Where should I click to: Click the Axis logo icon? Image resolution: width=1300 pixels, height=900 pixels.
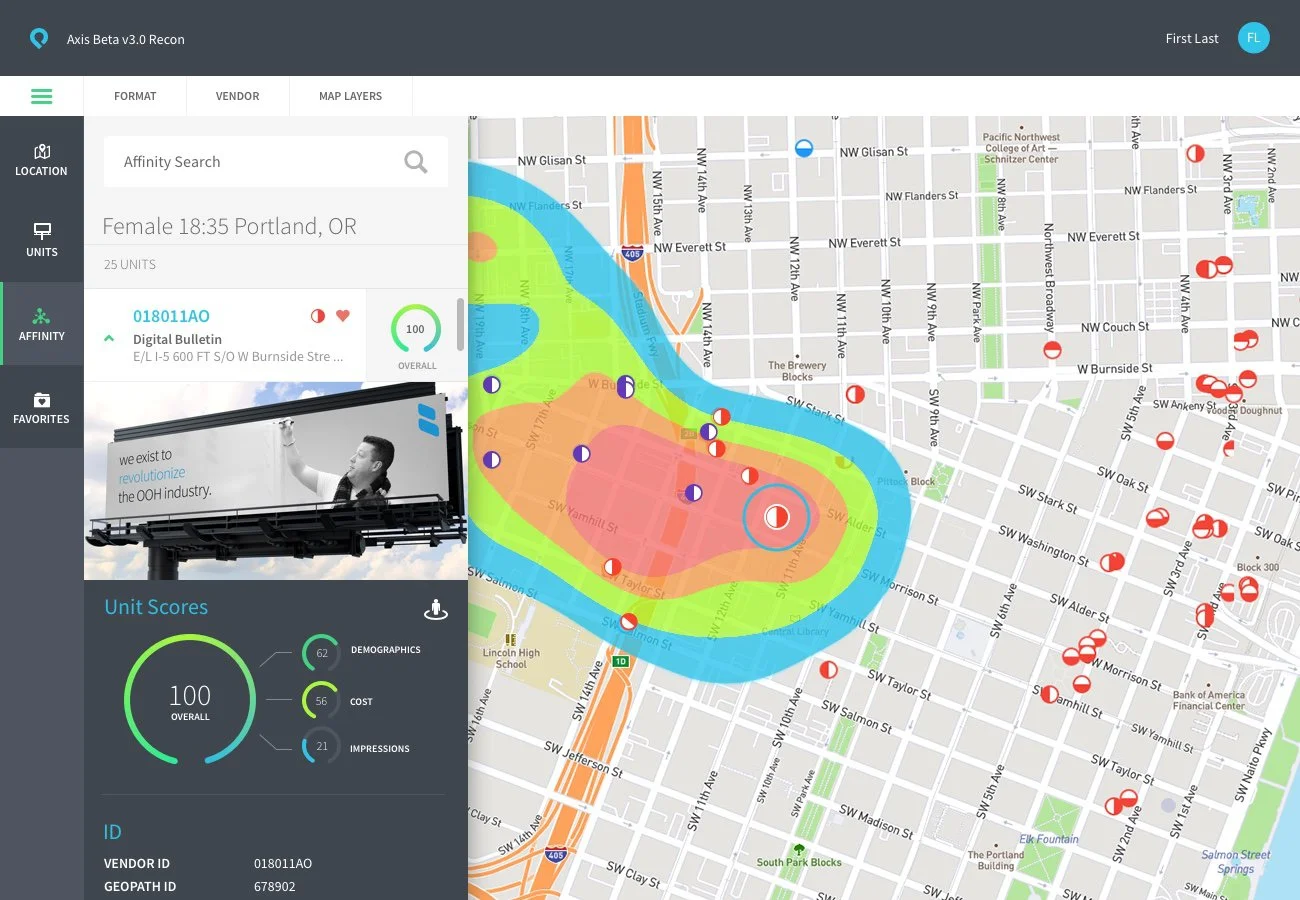click(38, 39)
